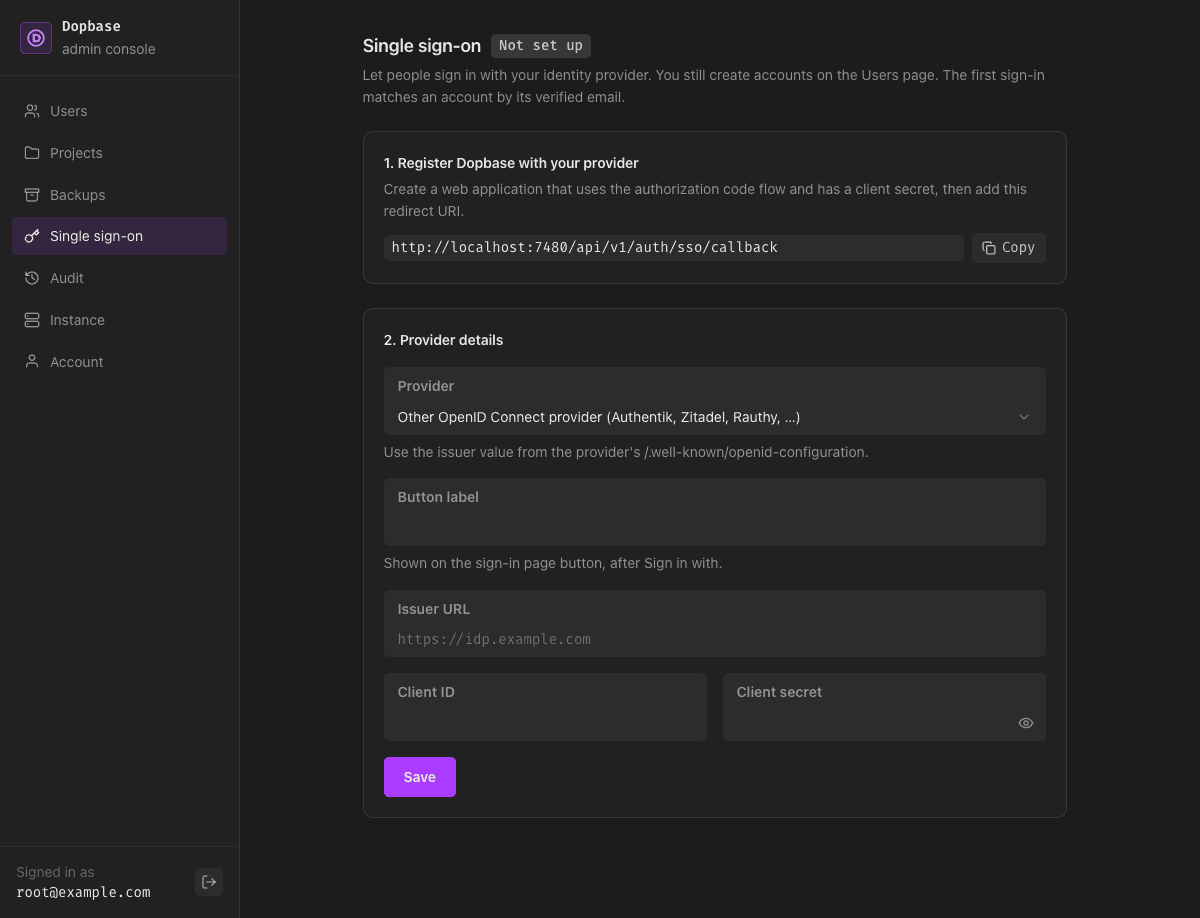Select the Single sign-on menu item
The width and height of the screenshot is (1200, 918).
pyautogui.click(x=120, y=236)
